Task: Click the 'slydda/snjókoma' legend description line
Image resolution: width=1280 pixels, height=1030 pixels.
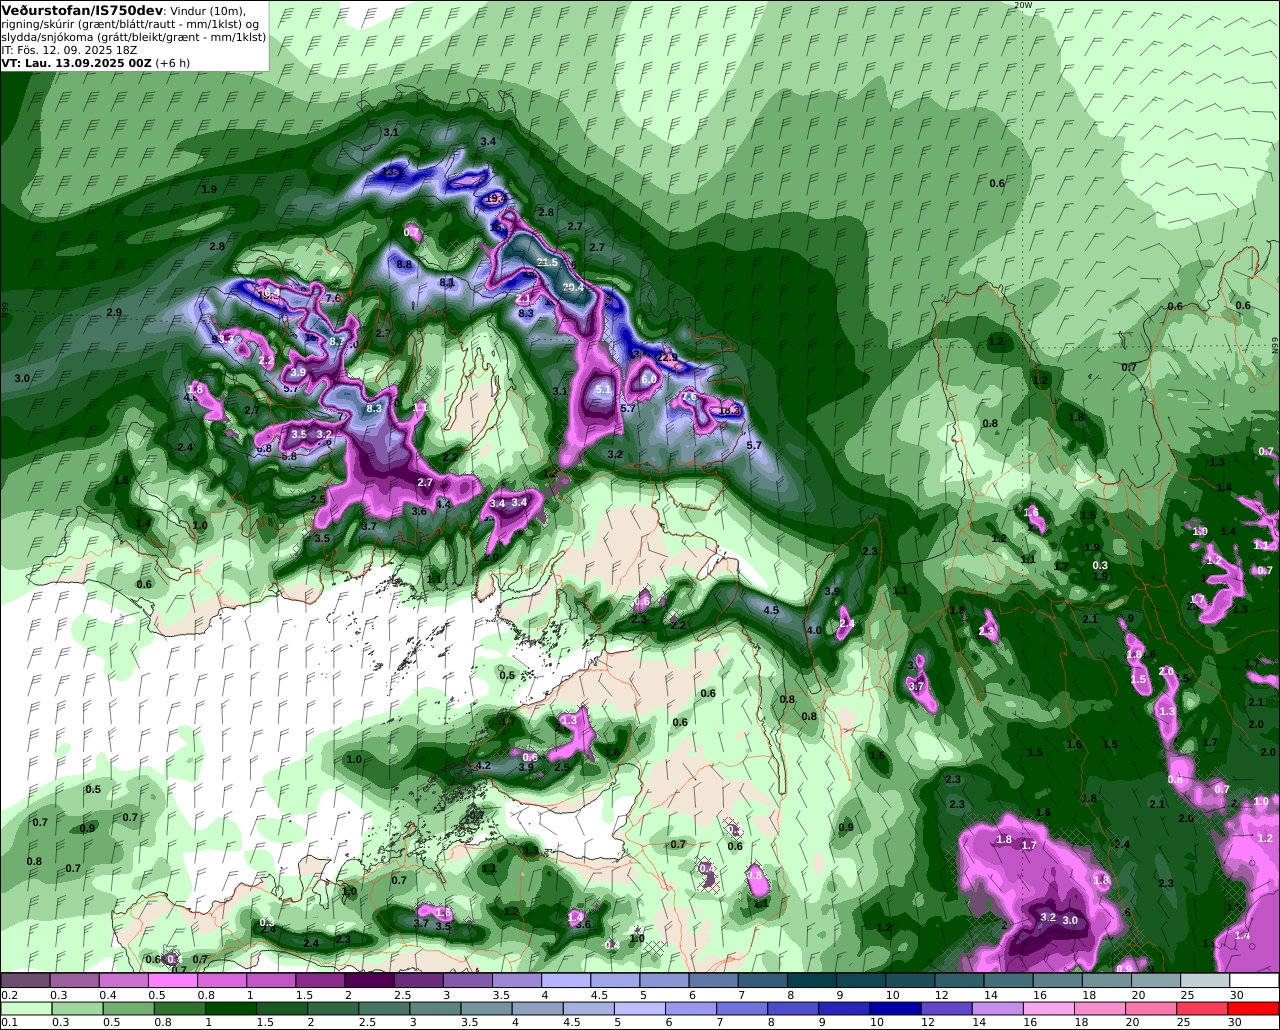Action: tap(134, 36)
